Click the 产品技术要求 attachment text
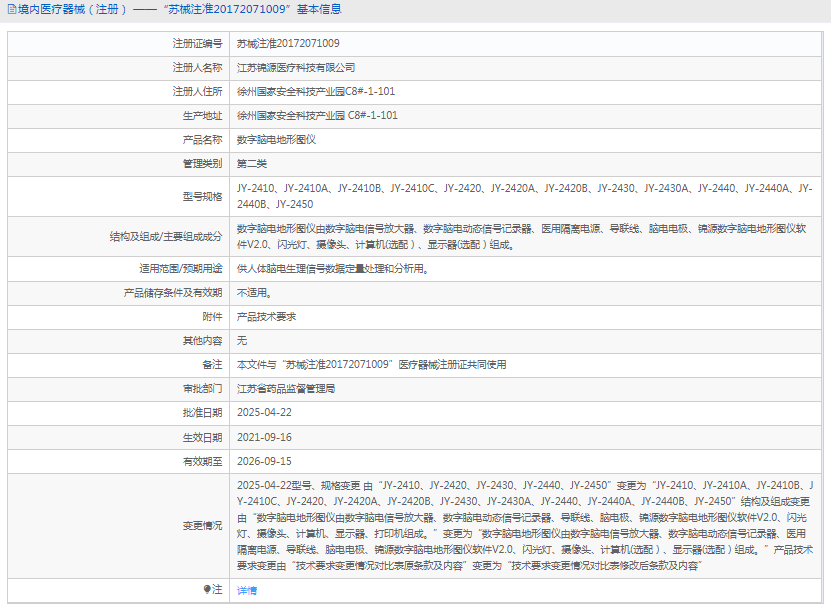 click(267, 317)
